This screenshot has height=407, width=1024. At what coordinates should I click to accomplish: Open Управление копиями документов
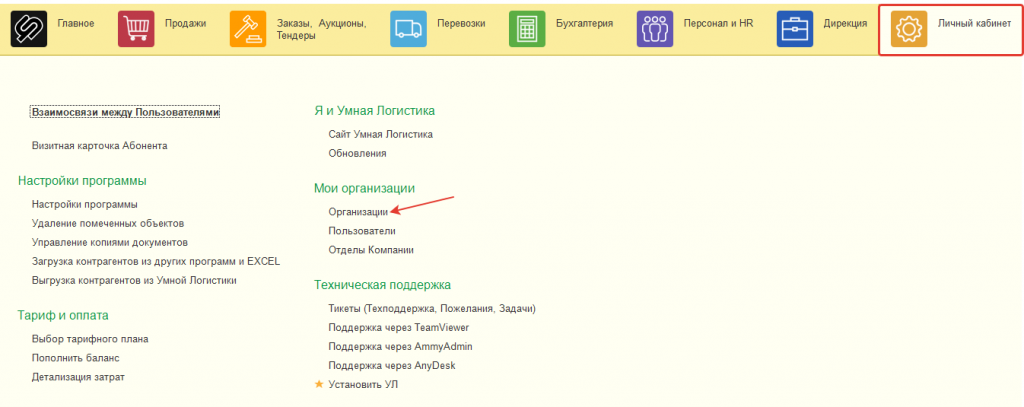110,242
